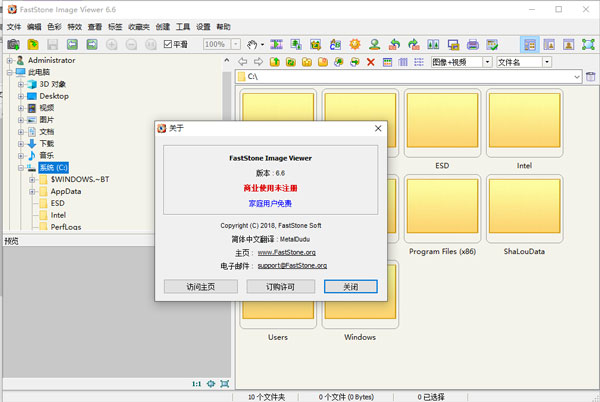600x402 pixels.
Task: Click the full screen view icon
Action: coord(588,45)
